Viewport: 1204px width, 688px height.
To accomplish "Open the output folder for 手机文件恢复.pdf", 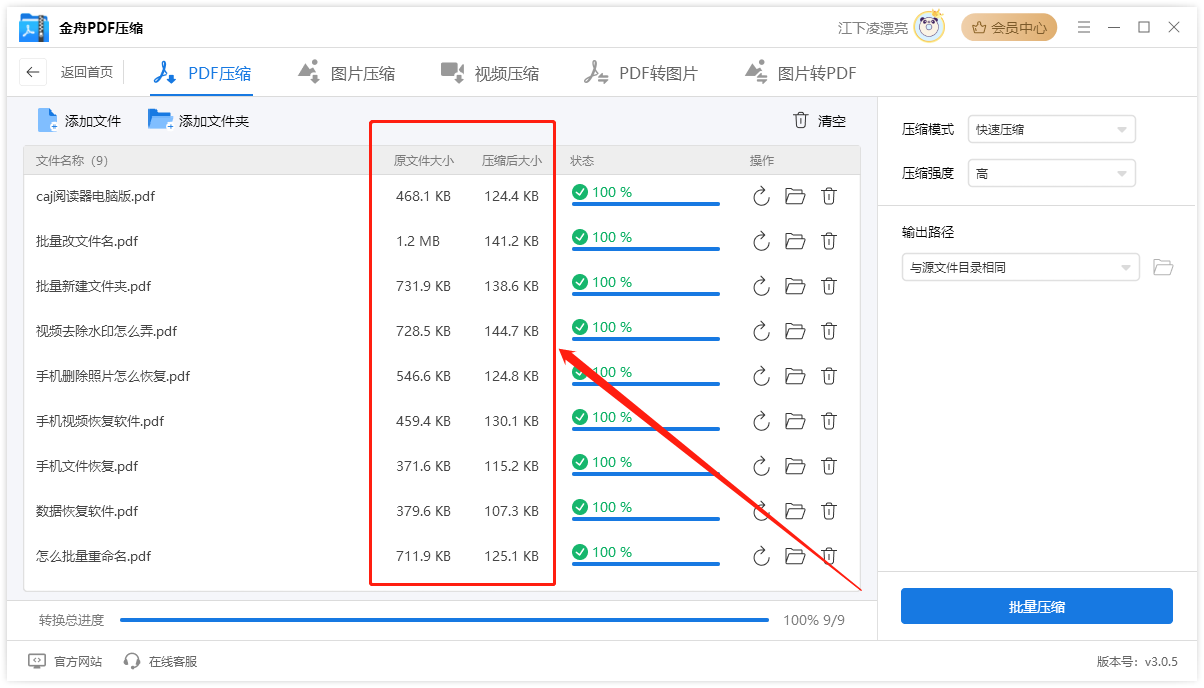I will 795,467.
